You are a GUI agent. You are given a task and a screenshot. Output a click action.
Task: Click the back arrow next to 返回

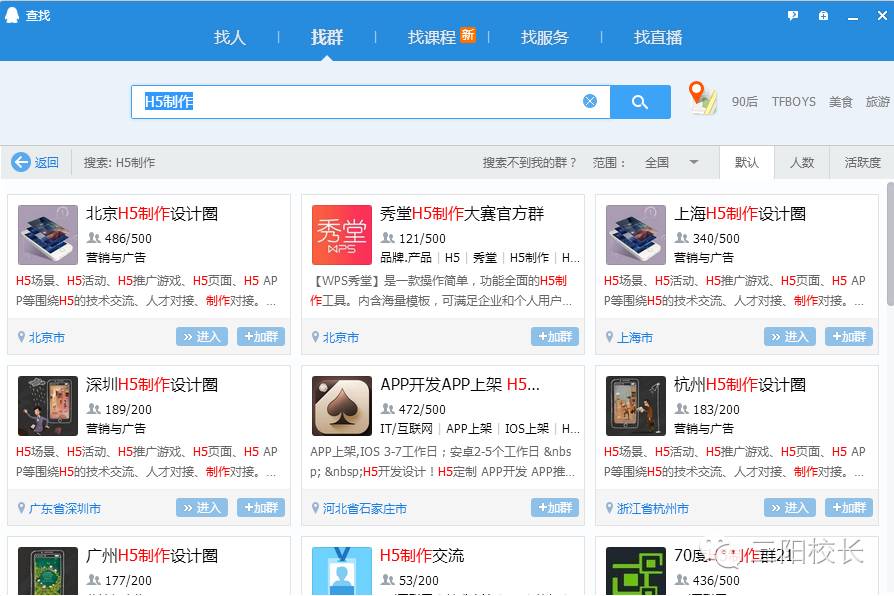pyautogui.click(x=20, y=161)
